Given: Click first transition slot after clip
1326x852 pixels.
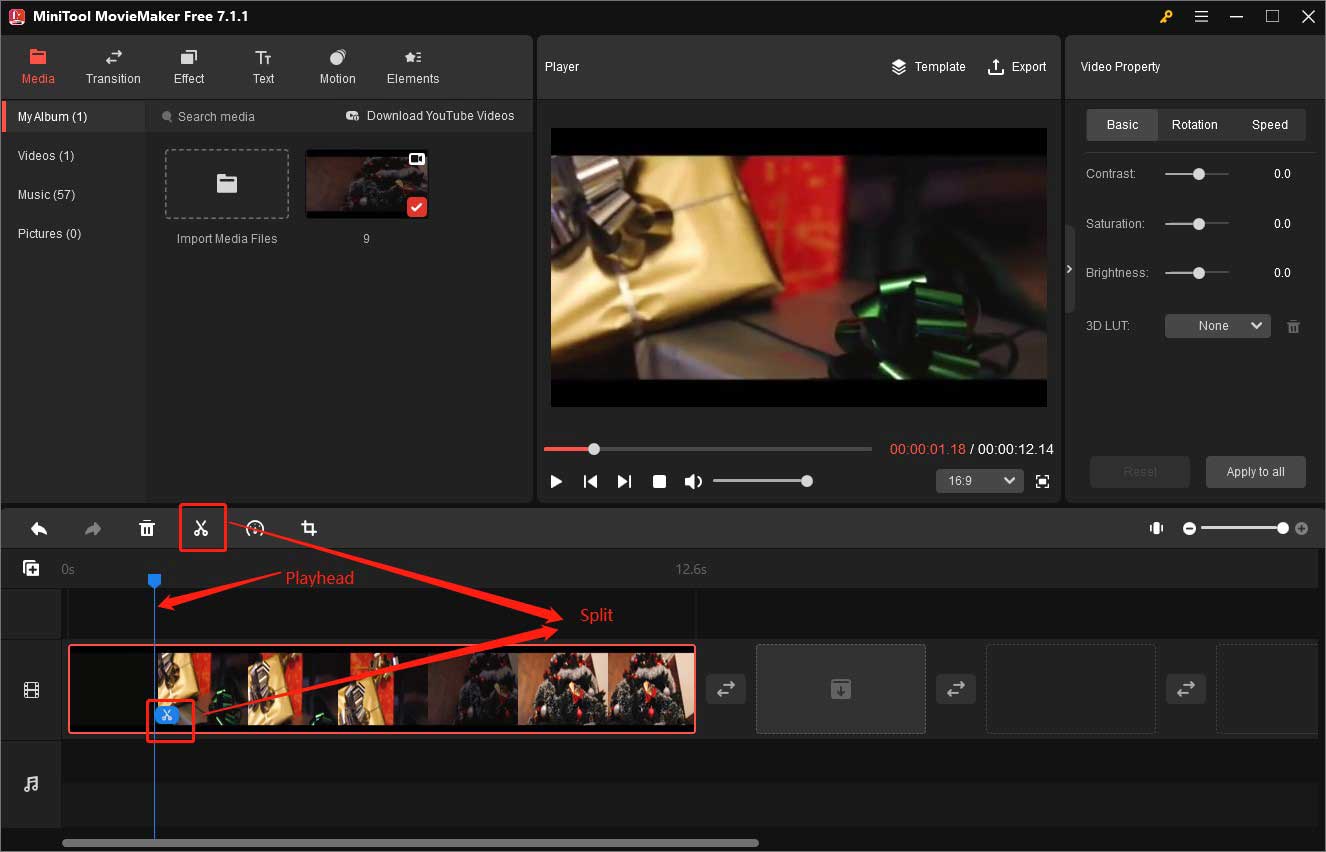Looking at the screenshot, I should (x=726, y=689).
